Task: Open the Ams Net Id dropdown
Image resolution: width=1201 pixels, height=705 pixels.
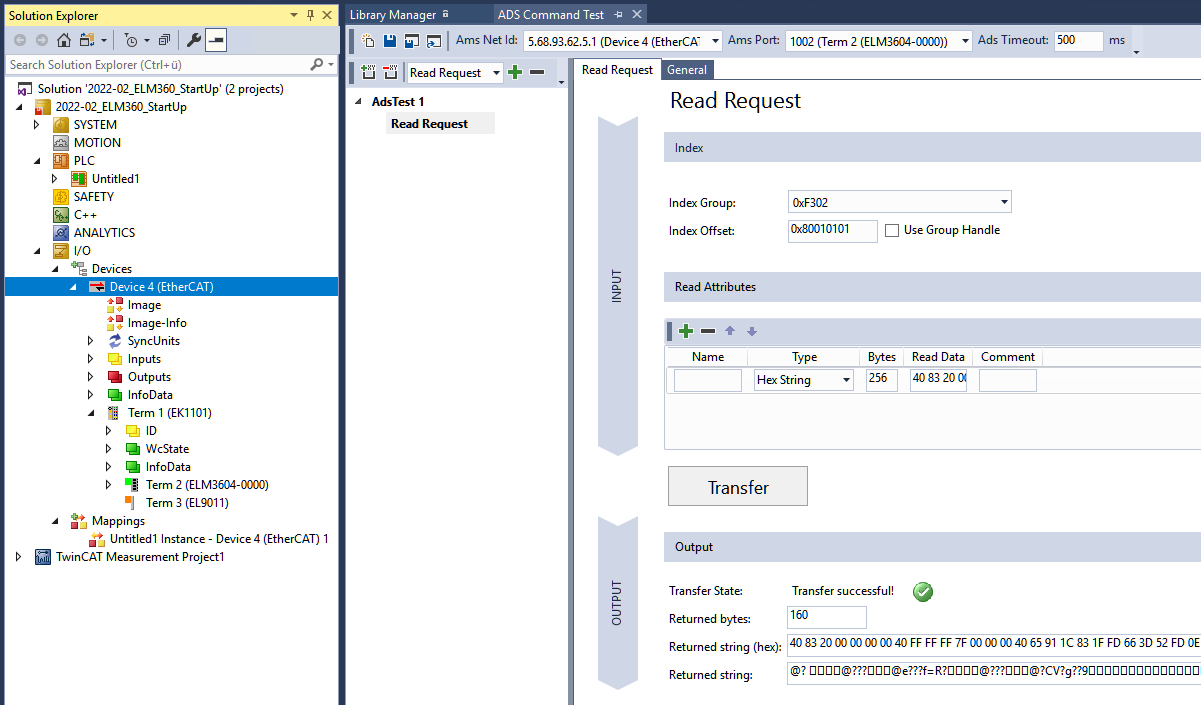Action: (x=715, y=41)
